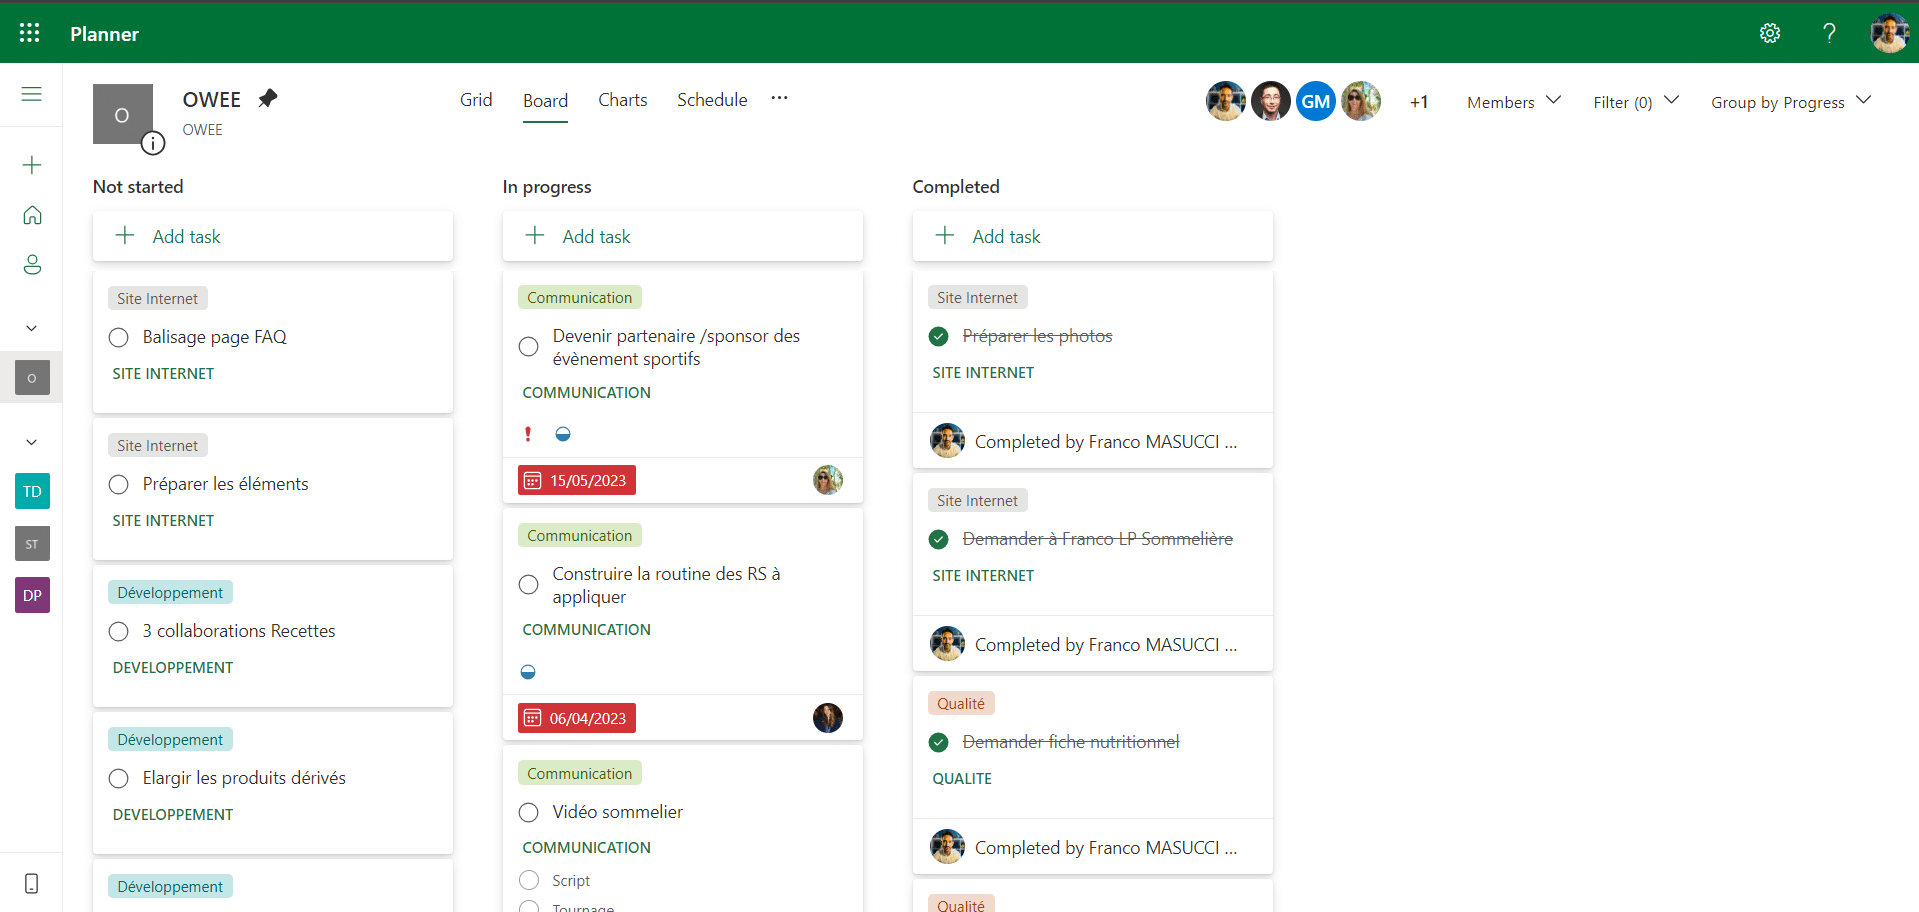The width and height of the screenshot is (1919, 912).
Task: Expand the Members dropdown
Action: (1513, 102)
